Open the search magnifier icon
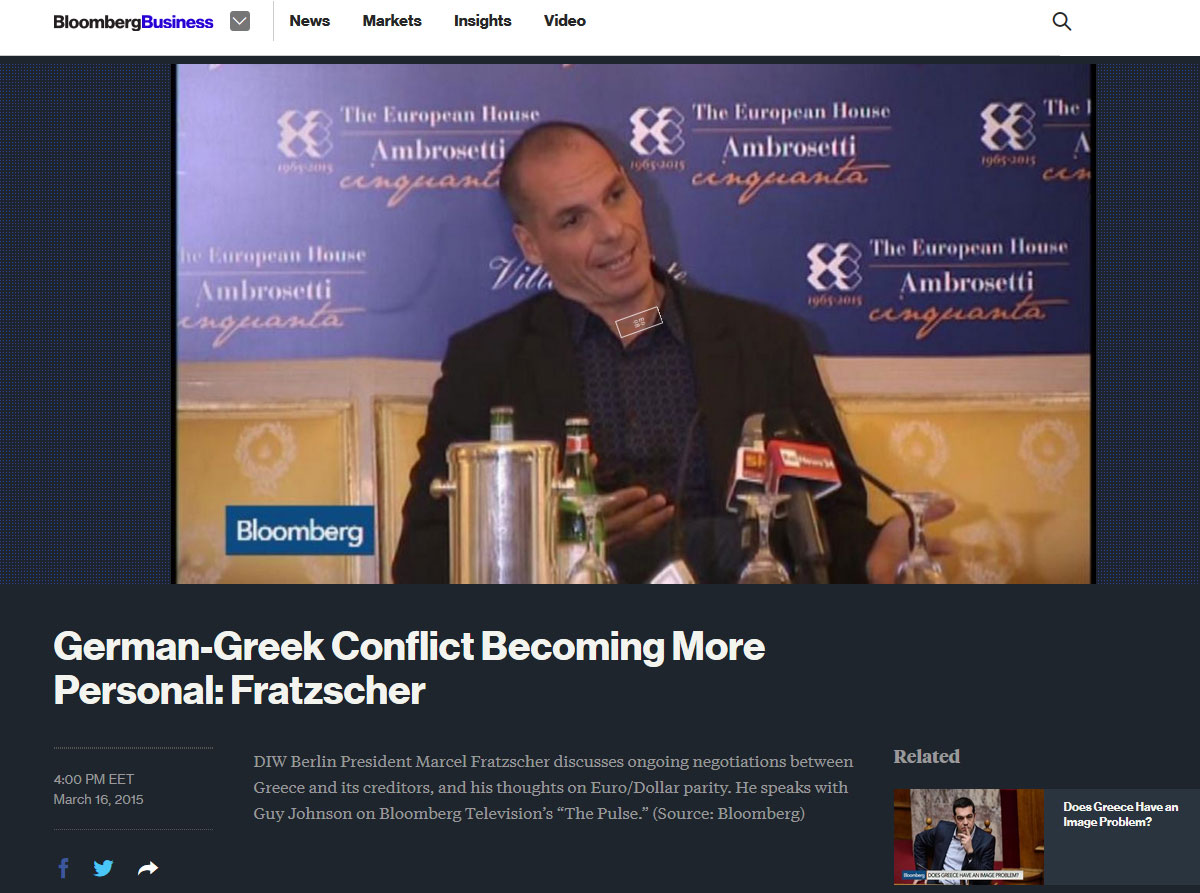The height and width of the screenshot is (893, 1200). (1062, 21)
